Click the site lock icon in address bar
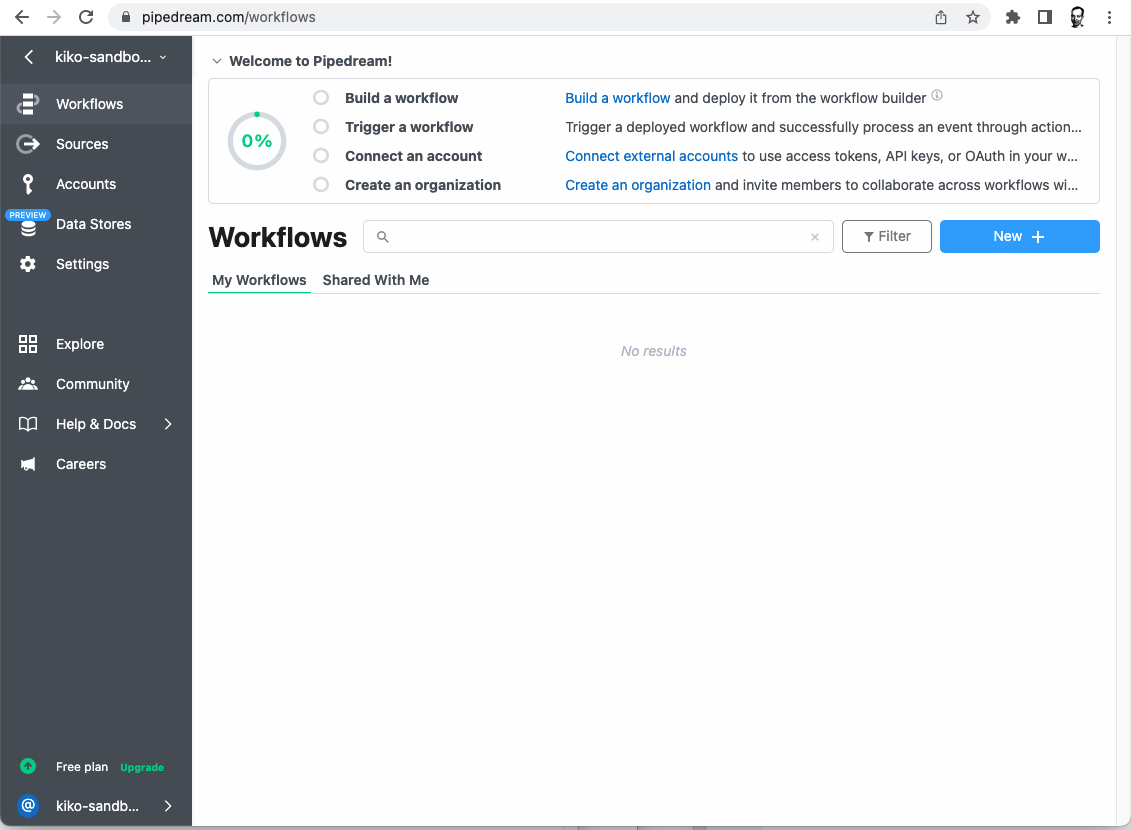 point(126,17)
